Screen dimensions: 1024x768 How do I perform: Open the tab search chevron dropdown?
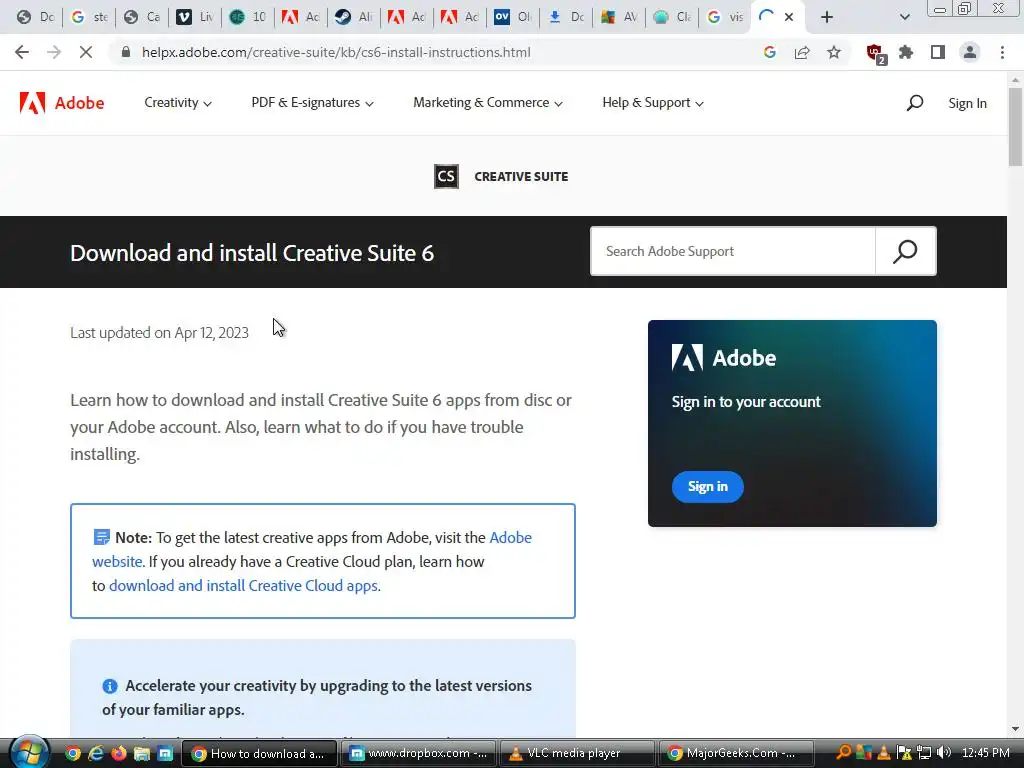click(x=904, y=17)
